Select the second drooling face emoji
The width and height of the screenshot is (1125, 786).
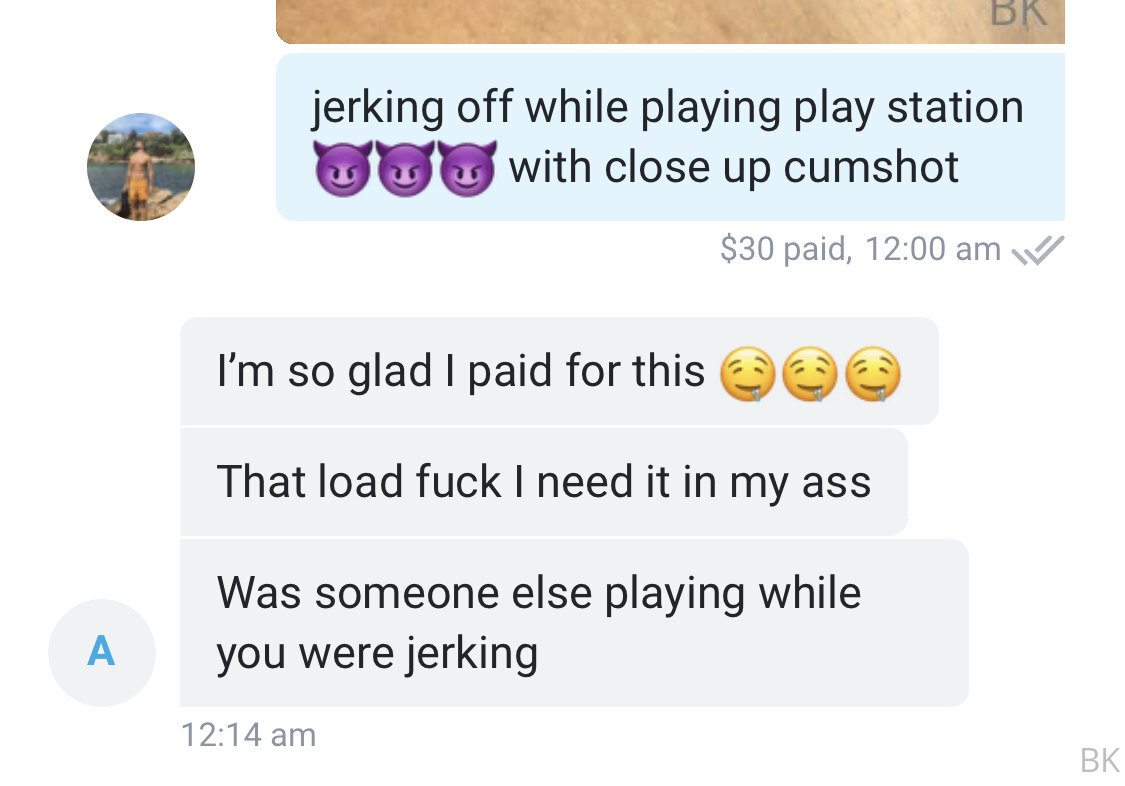pyautogui.click(x=810, y=374)
